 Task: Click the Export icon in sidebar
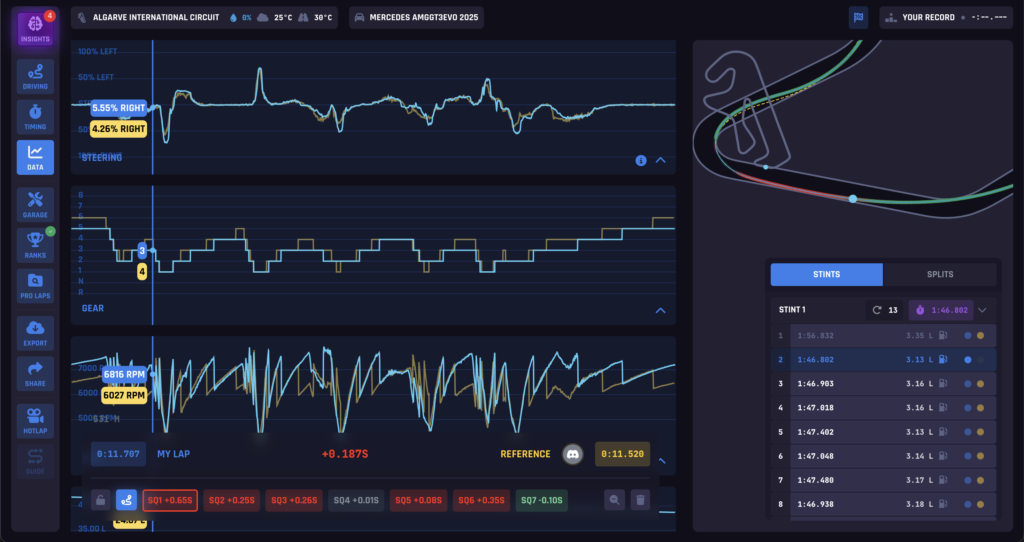tap(35, 333)
